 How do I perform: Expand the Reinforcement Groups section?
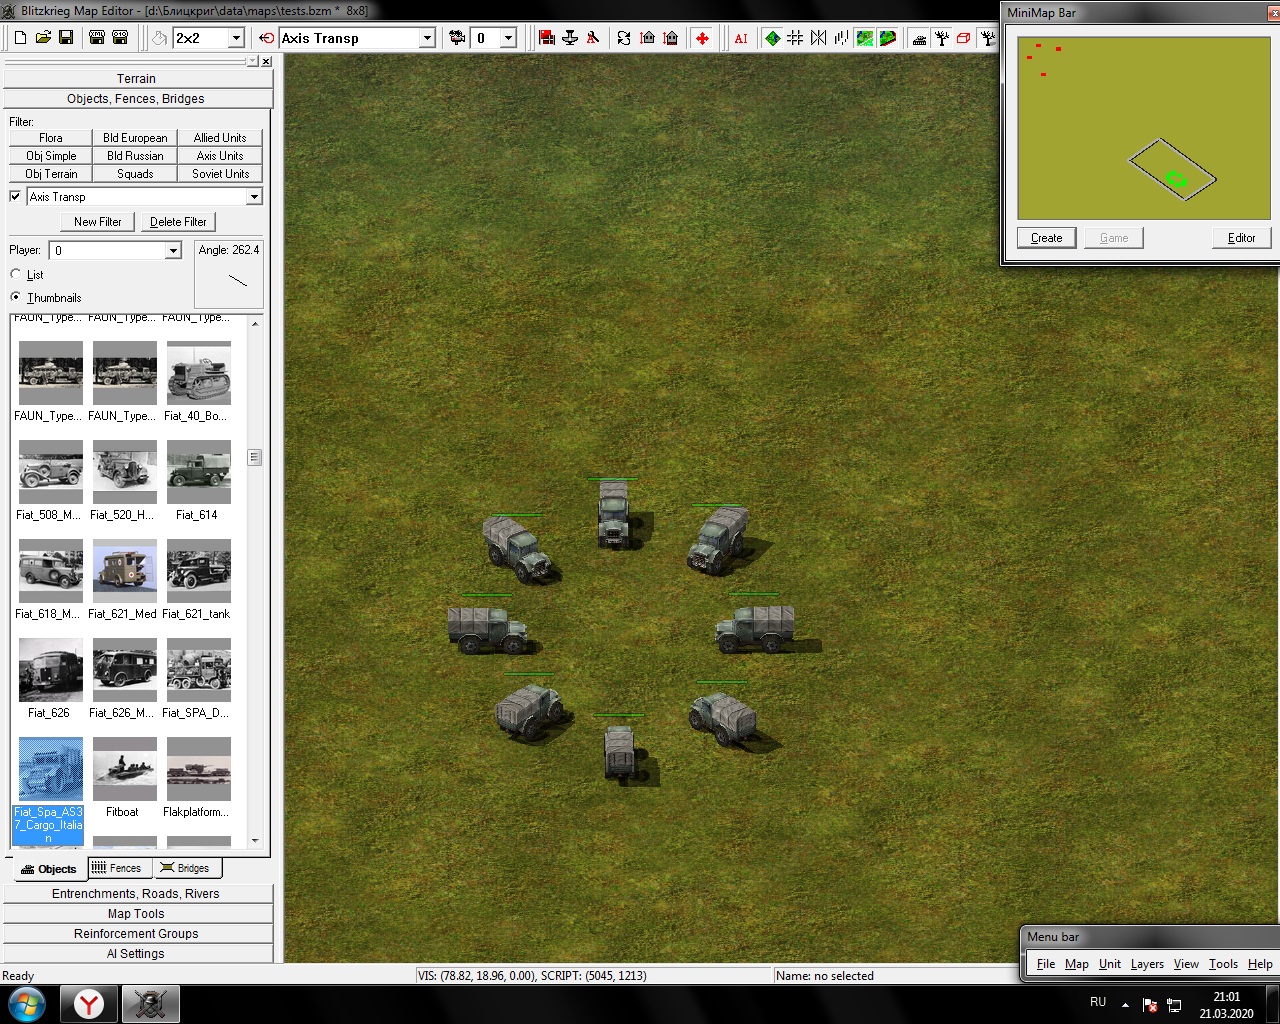pos(138,934)
